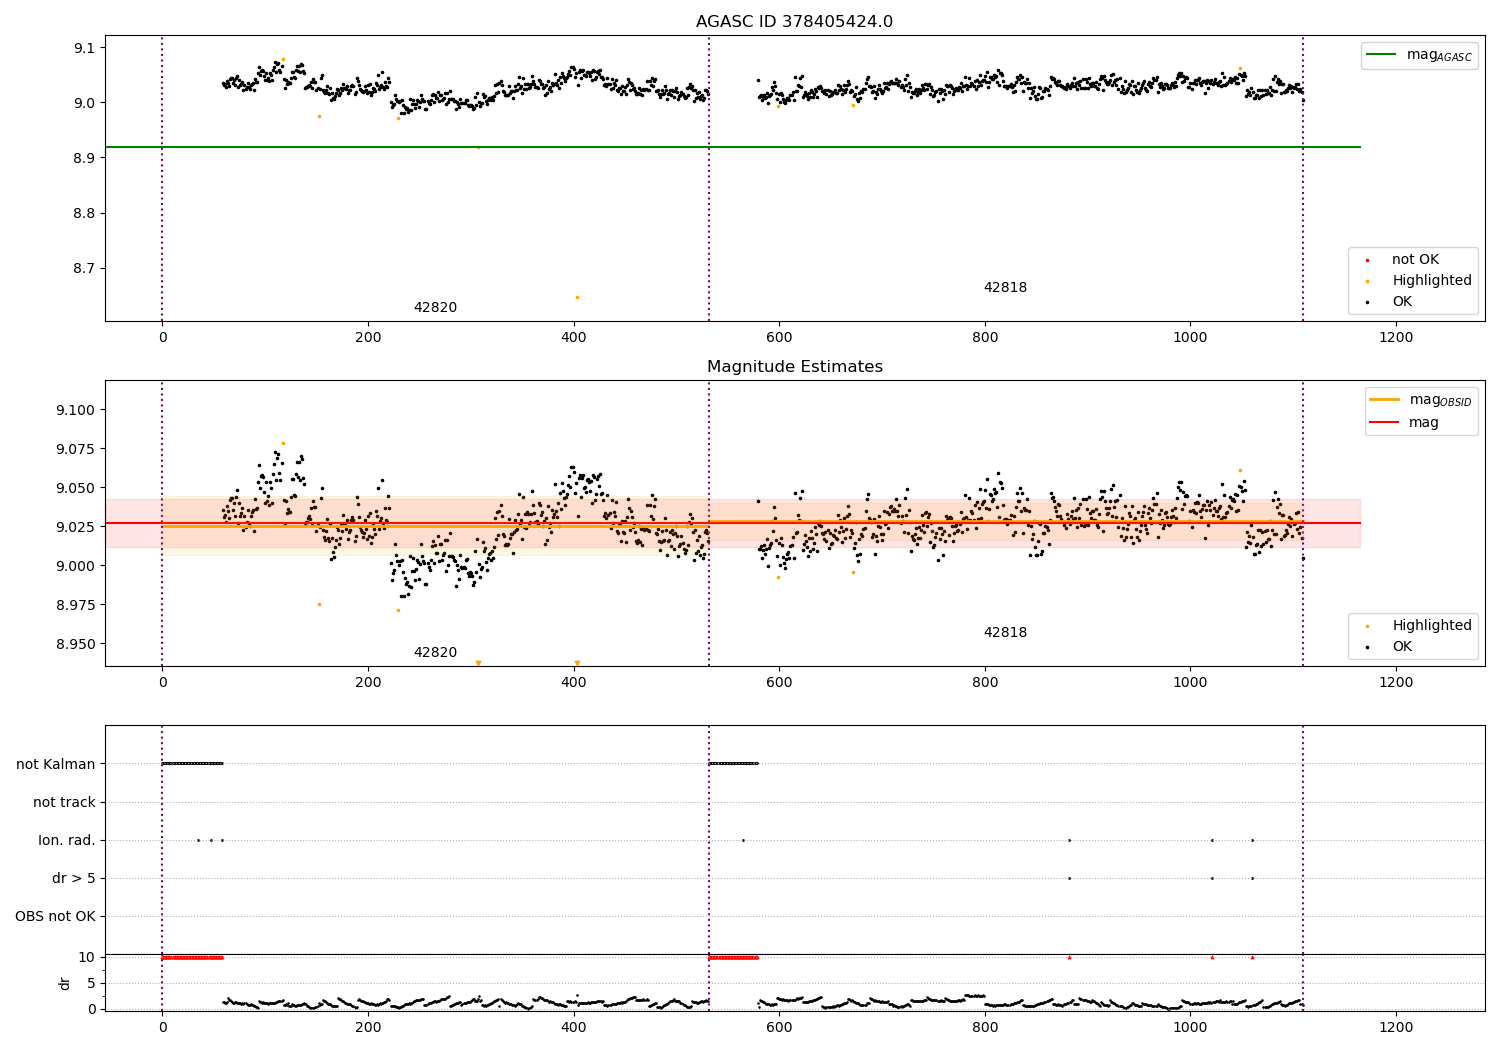Click the 'dr' axis label in bottom plot
Image resolution: width=1500 pixels, height=1050 pixels.
pyautogui.click(x=65, y=983)
